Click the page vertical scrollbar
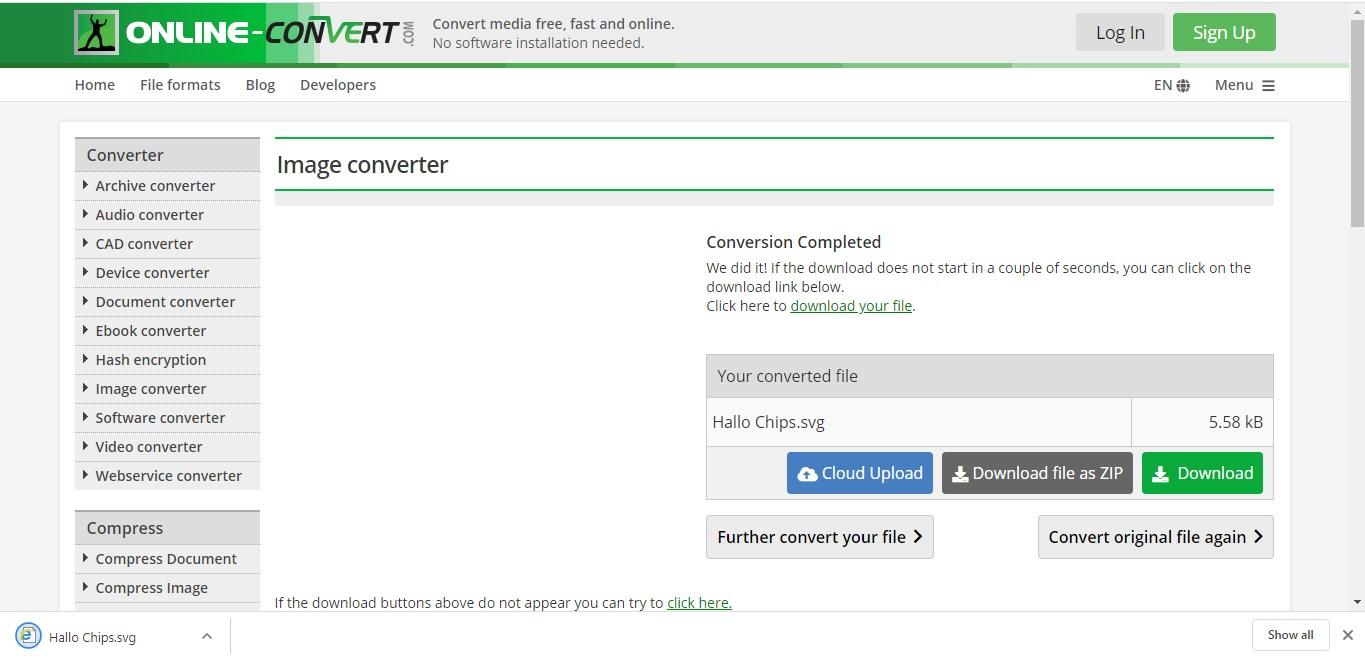The height and width of the screenshot is (659, 1365). [x=1357, y=125]
